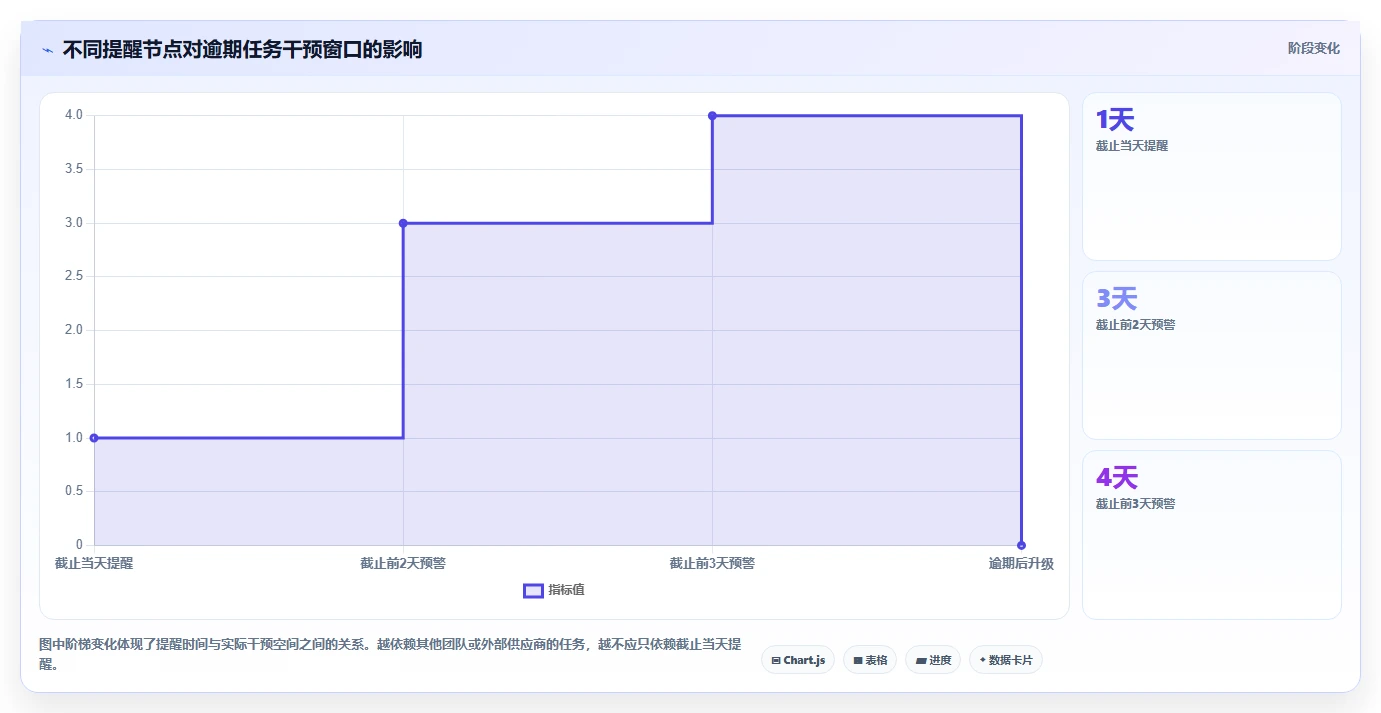Click the 截止前3天预警 caption in the 4天 card
The image size is (1381, 713).
tap(1135, 504)
